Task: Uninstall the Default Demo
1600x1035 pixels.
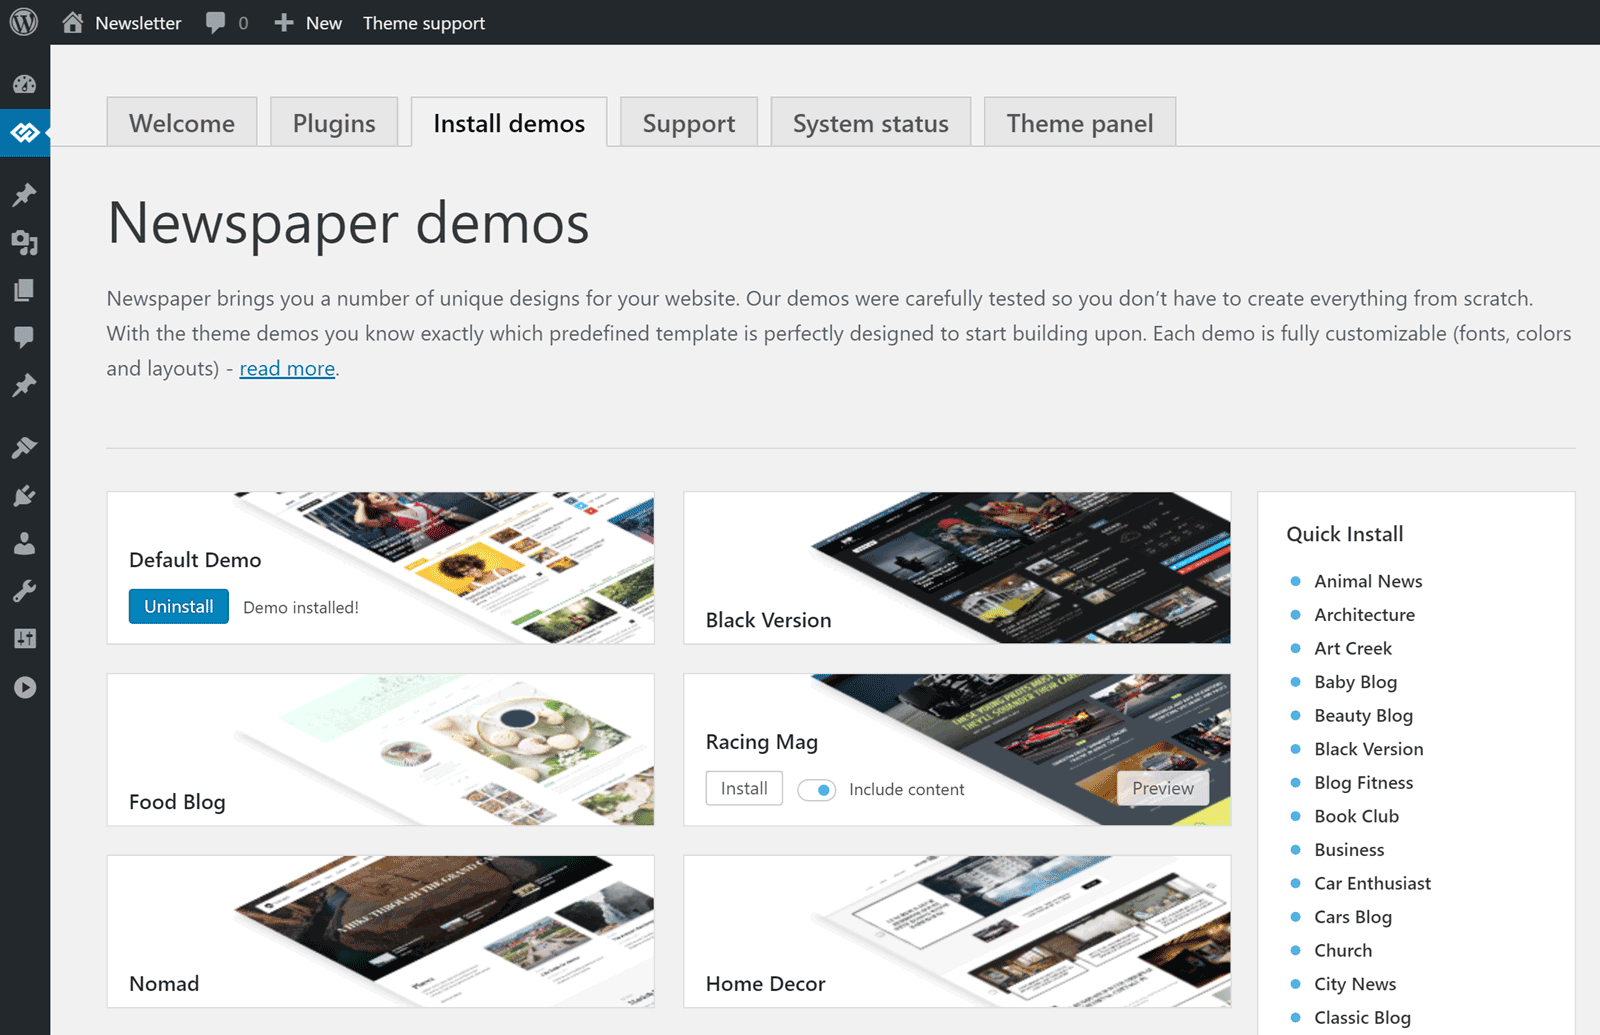Action: coord(178,606)
